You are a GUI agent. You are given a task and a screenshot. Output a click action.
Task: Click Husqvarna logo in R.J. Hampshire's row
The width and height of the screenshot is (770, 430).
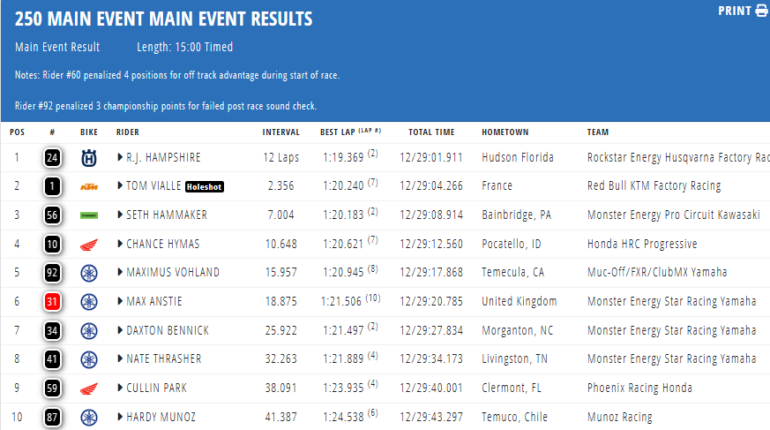tap(90, 157)
